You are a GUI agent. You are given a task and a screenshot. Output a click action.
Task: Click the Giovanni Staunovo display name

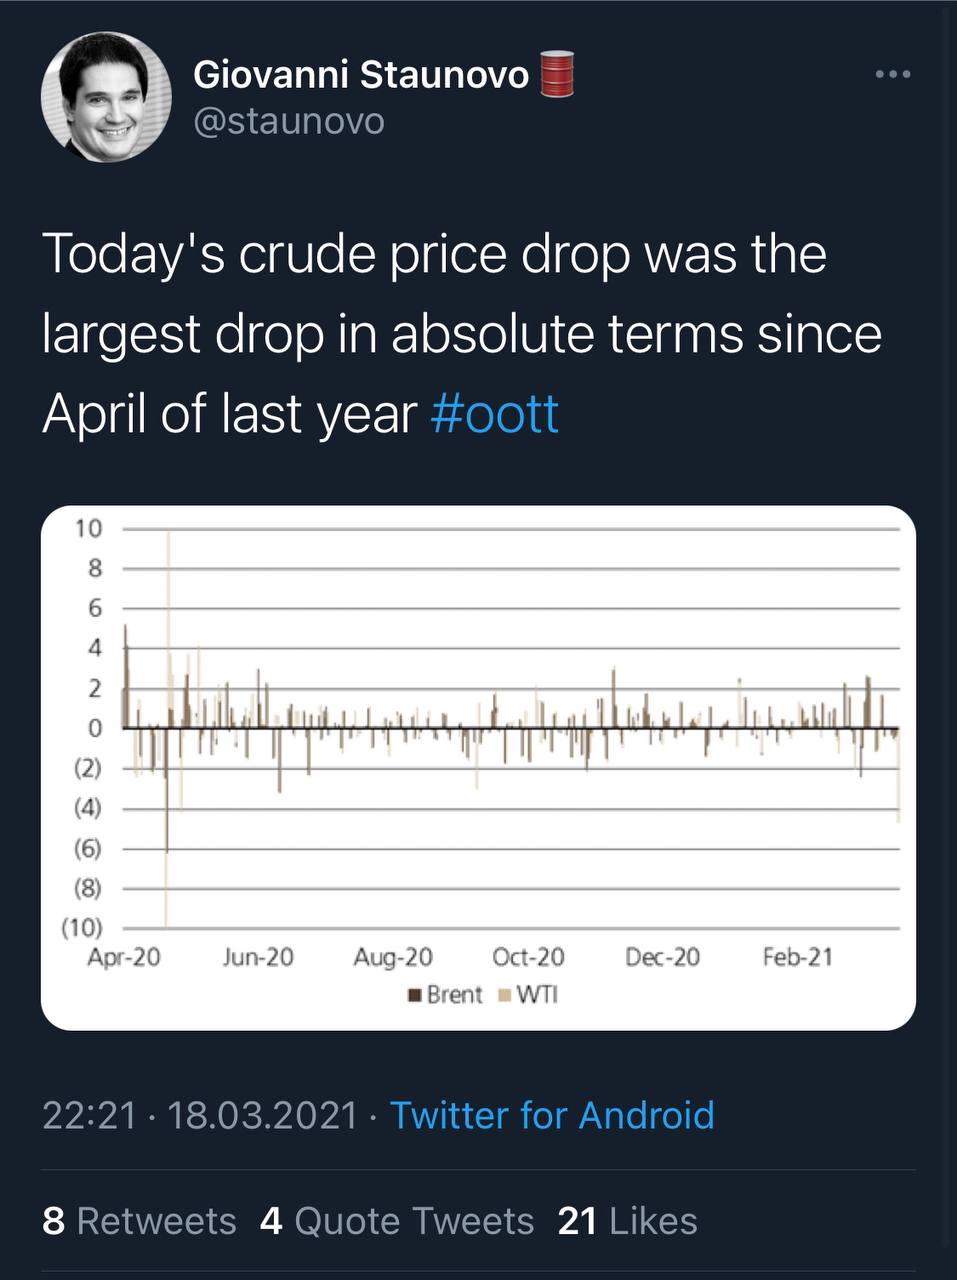pyautogui.click(x=360, y=74)
